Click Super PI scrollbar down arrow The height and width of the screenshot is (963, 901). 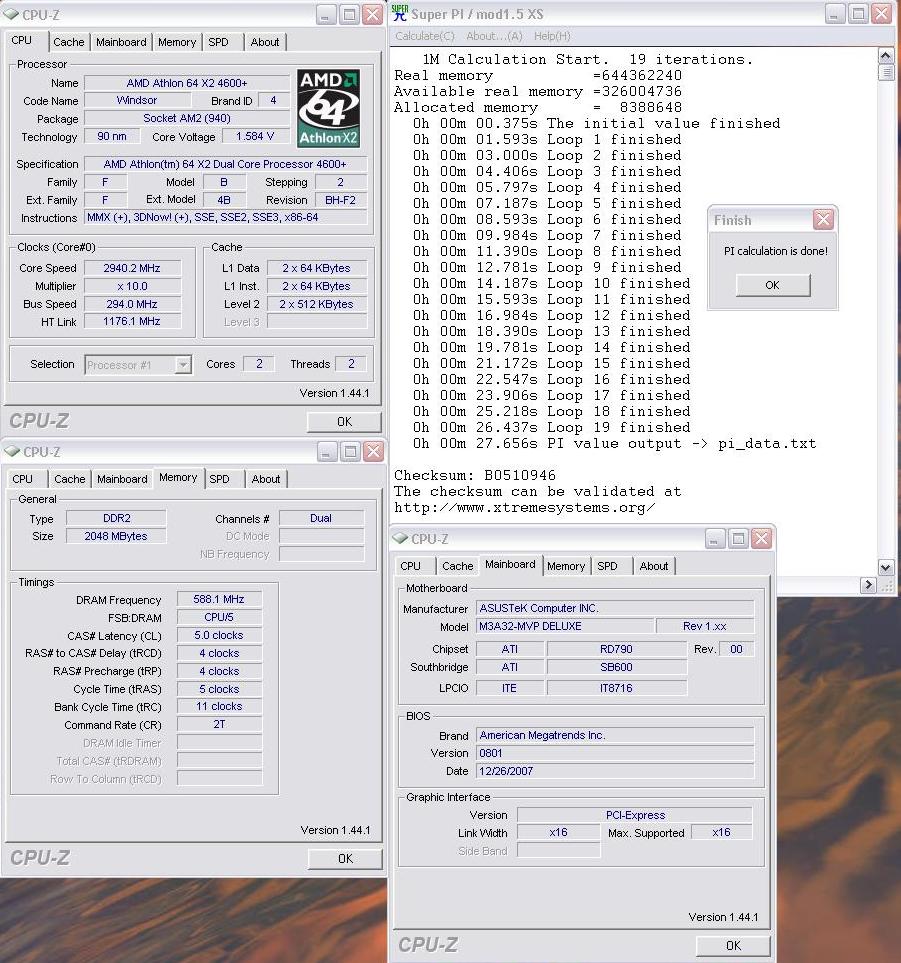pyautogui.click(x=885, y=567)
